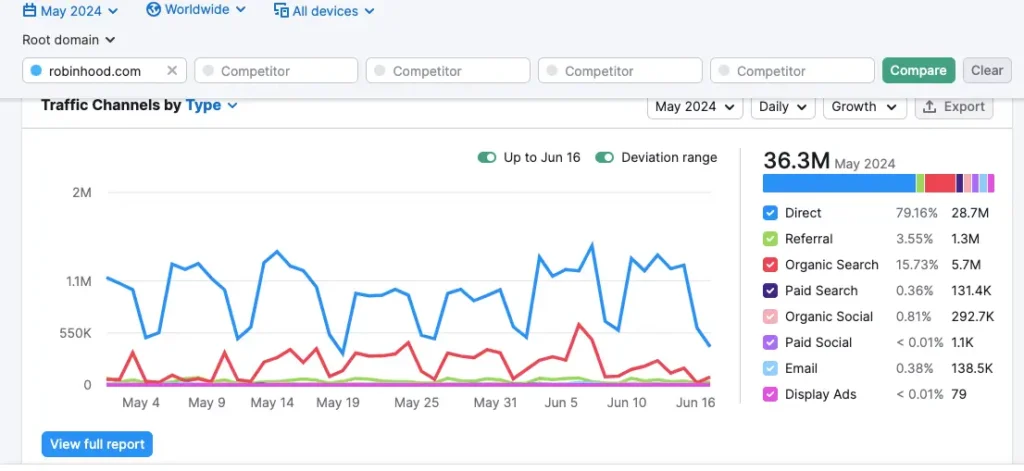Click the Paid Search 131.4K value
The image size is (1024, 471).
(x=972, y=291)
